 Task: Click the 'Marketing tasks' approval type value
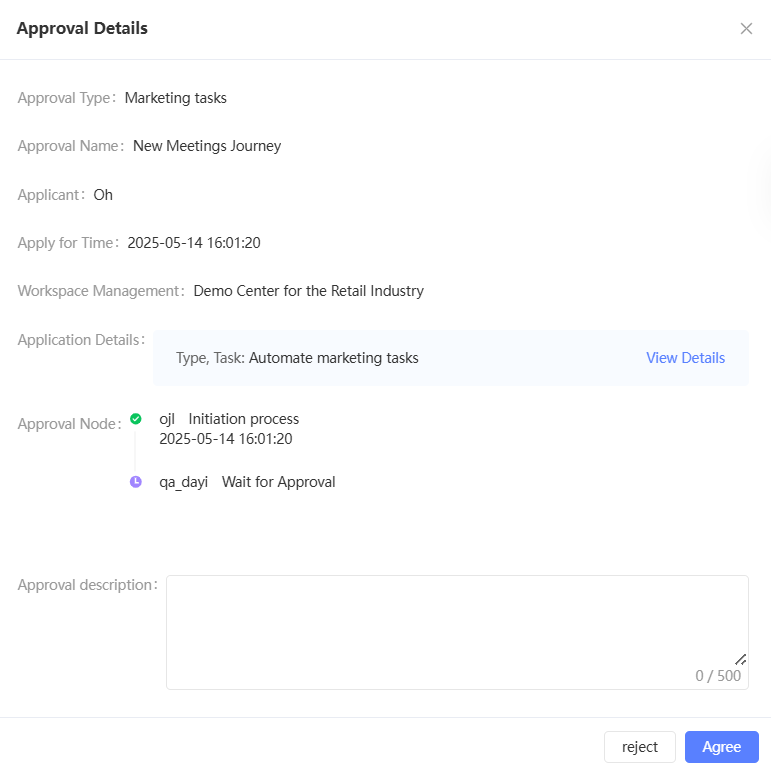point(176,98)
